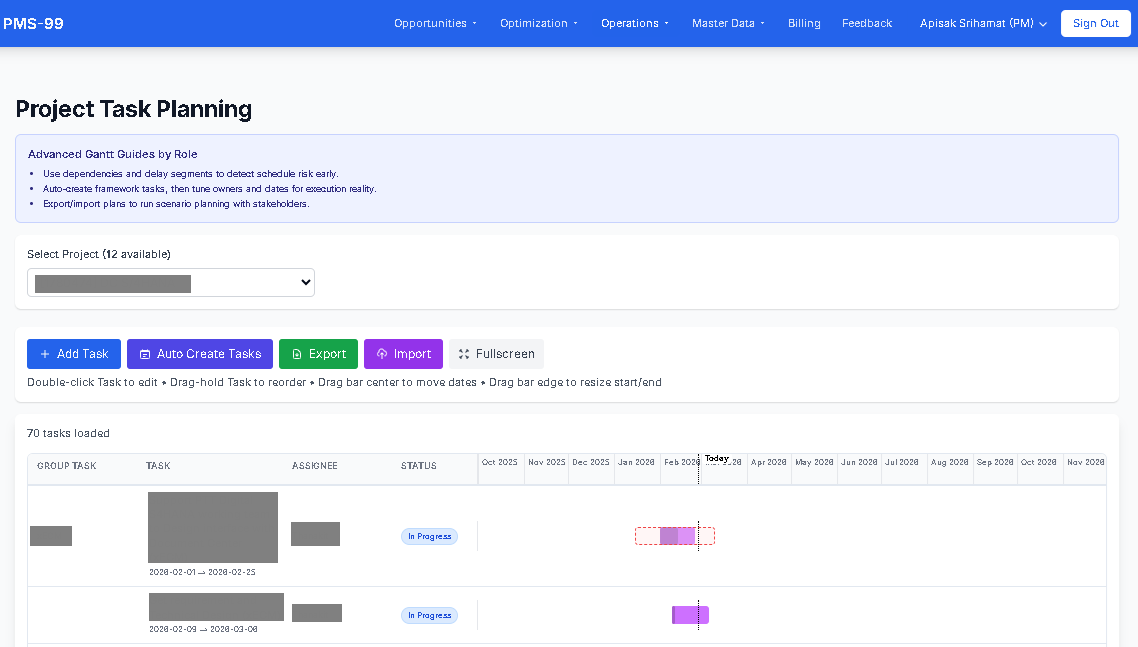Screen dimensions: 1138x647
Task: Click the Assignee column header
Action: pyautogui.click(x=315, y=466)
